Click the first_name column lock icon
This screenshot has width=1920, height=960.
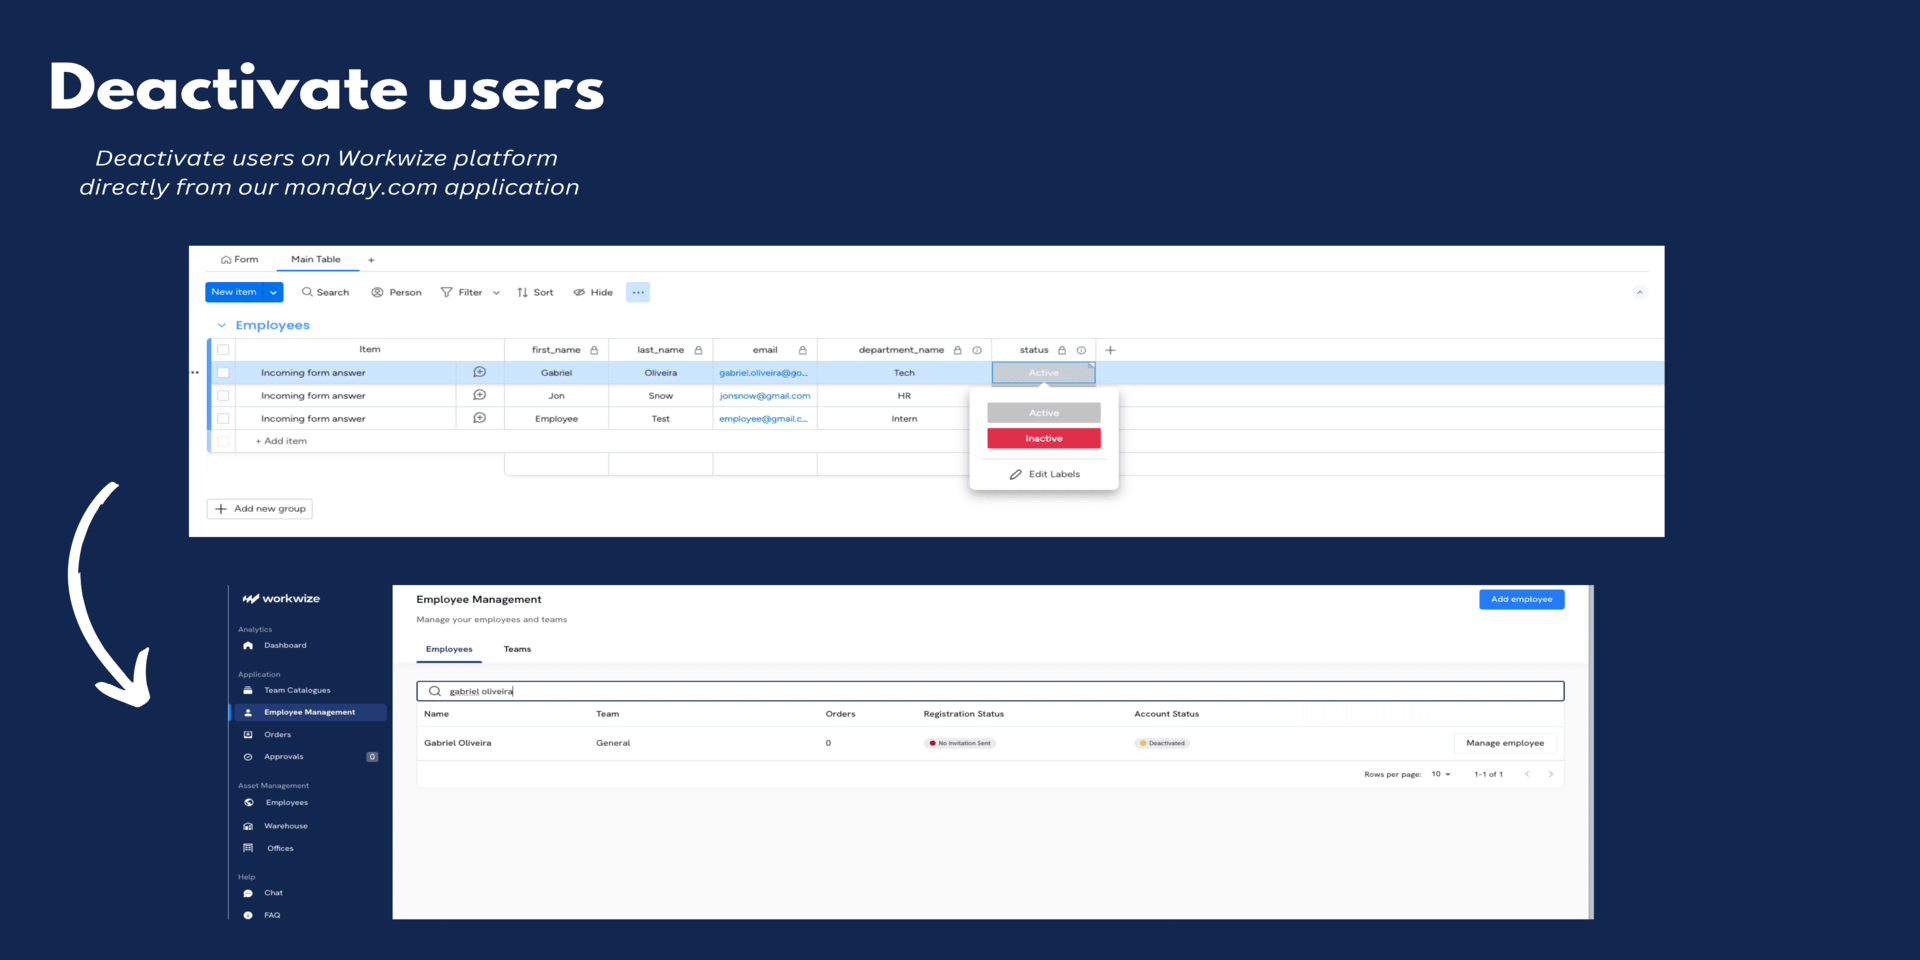pyautogui.click(x=594, y=350)
